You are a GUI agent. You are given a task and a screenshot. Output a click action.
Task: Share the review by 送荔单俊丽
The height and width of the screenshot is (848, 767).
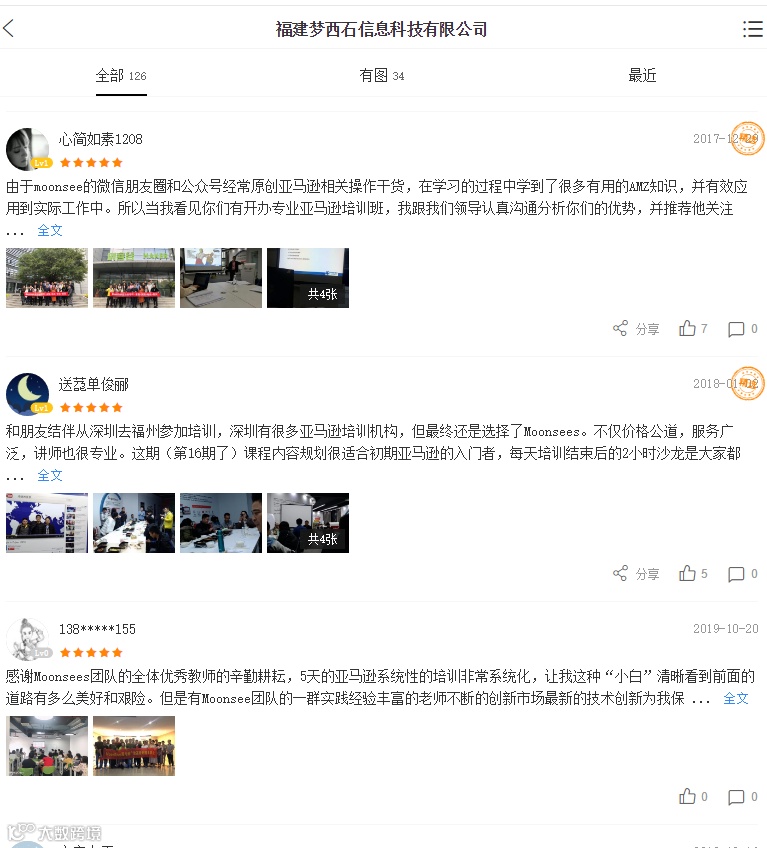point(636,573)
